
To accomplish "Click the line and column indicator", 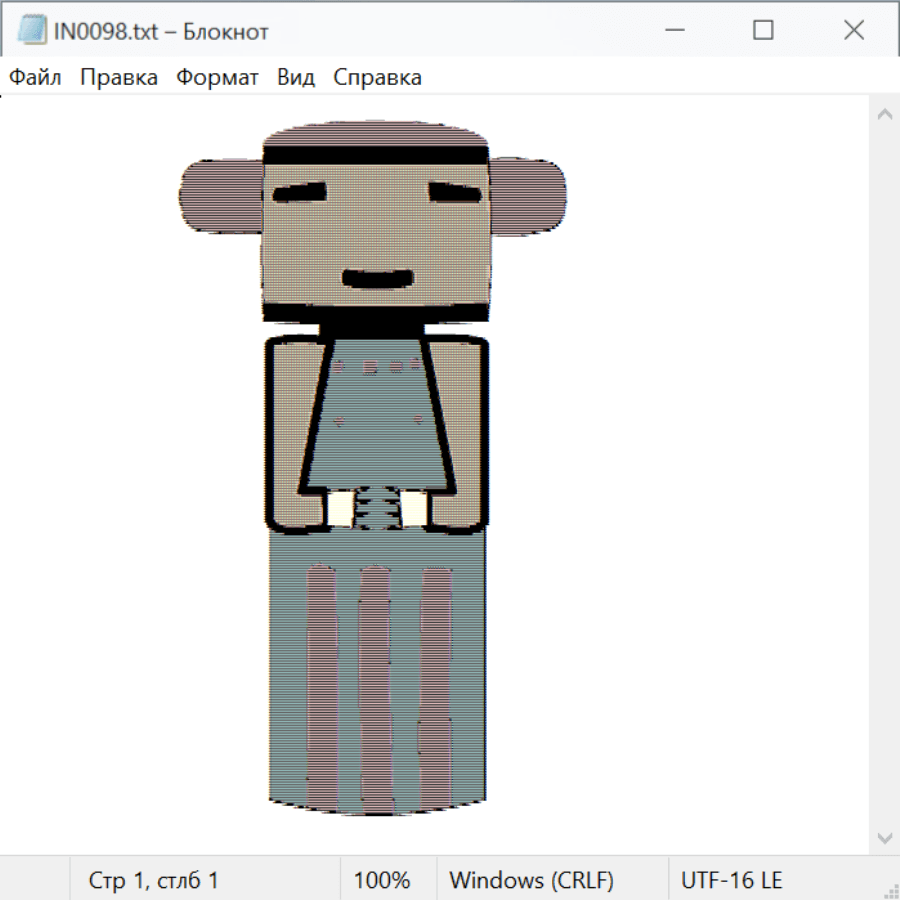I will (154, 880).
